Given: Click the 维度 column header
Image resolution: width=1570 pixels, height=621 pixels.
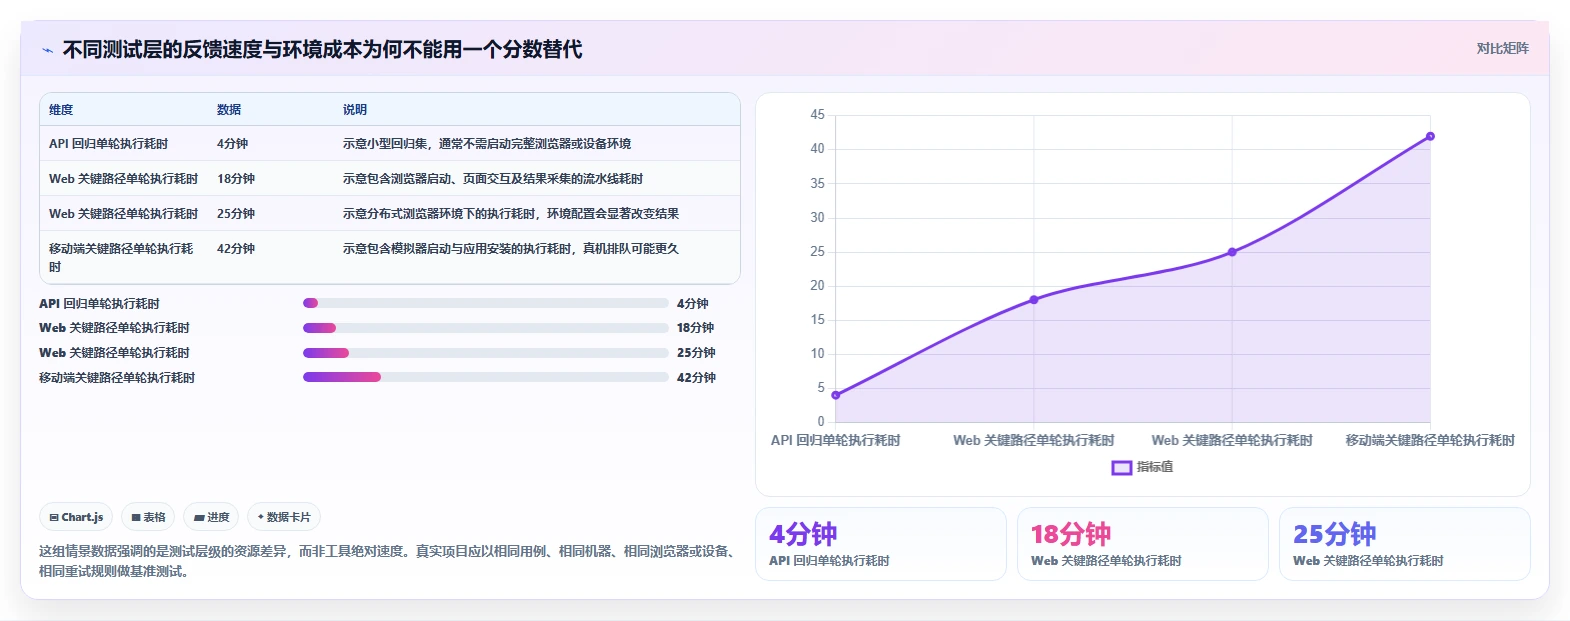Looking at the screenshot, I should tap(61, 109).
